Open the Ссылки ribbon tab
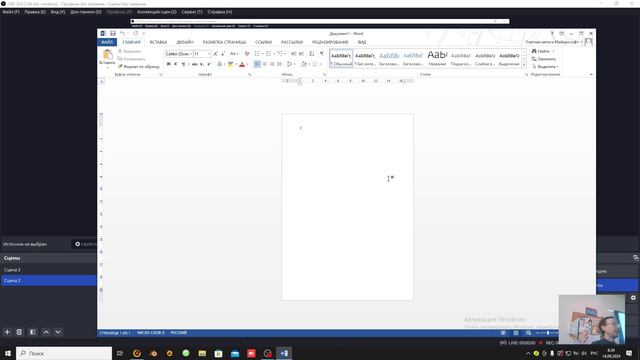 coord(263,42)
